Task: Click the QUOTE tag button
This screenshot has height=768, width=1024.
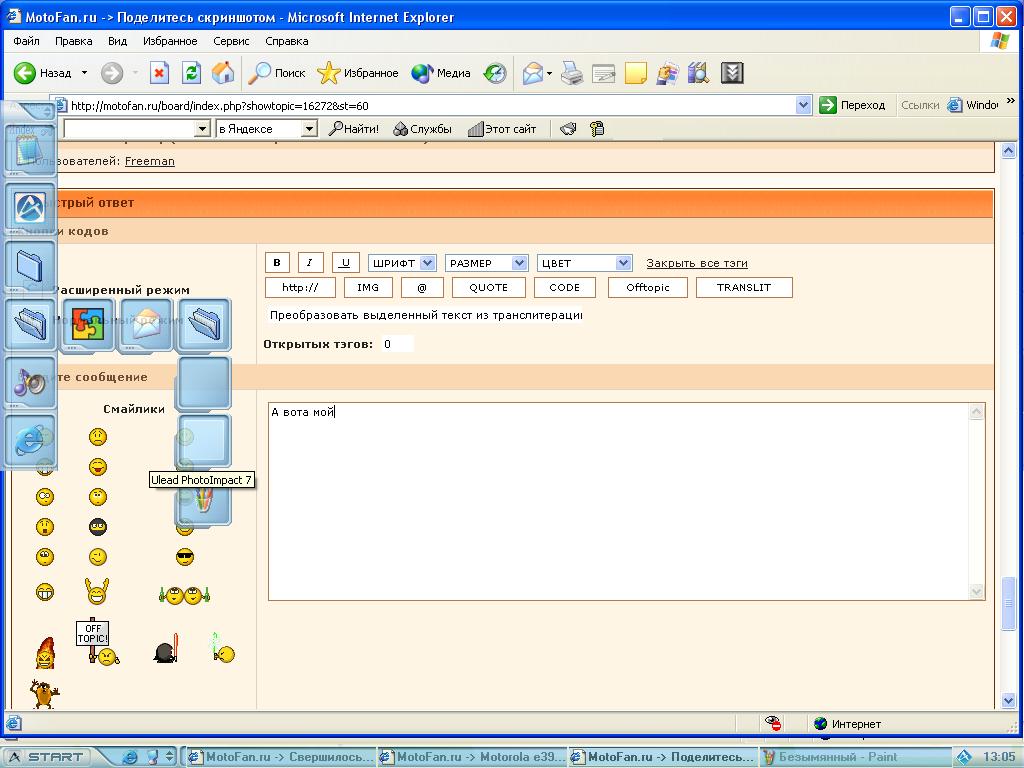Action: click(488, 287)
